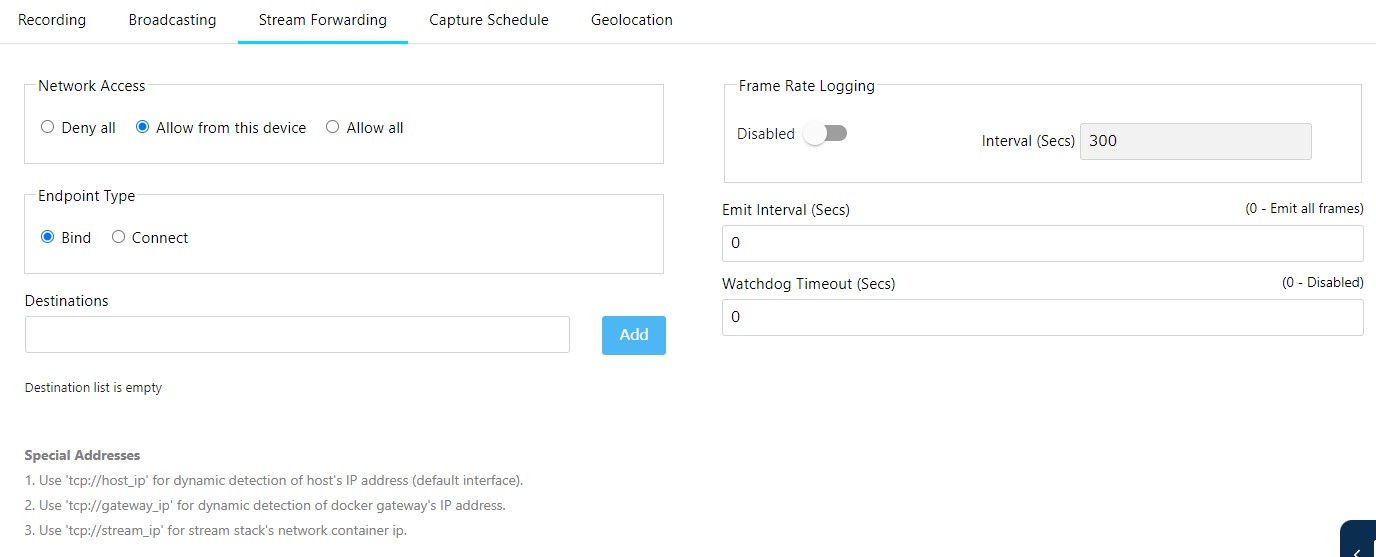The width and height of the screenshot is (1376, 557).
Task: Open the Recording tab
Action: (x=52, y=20)
